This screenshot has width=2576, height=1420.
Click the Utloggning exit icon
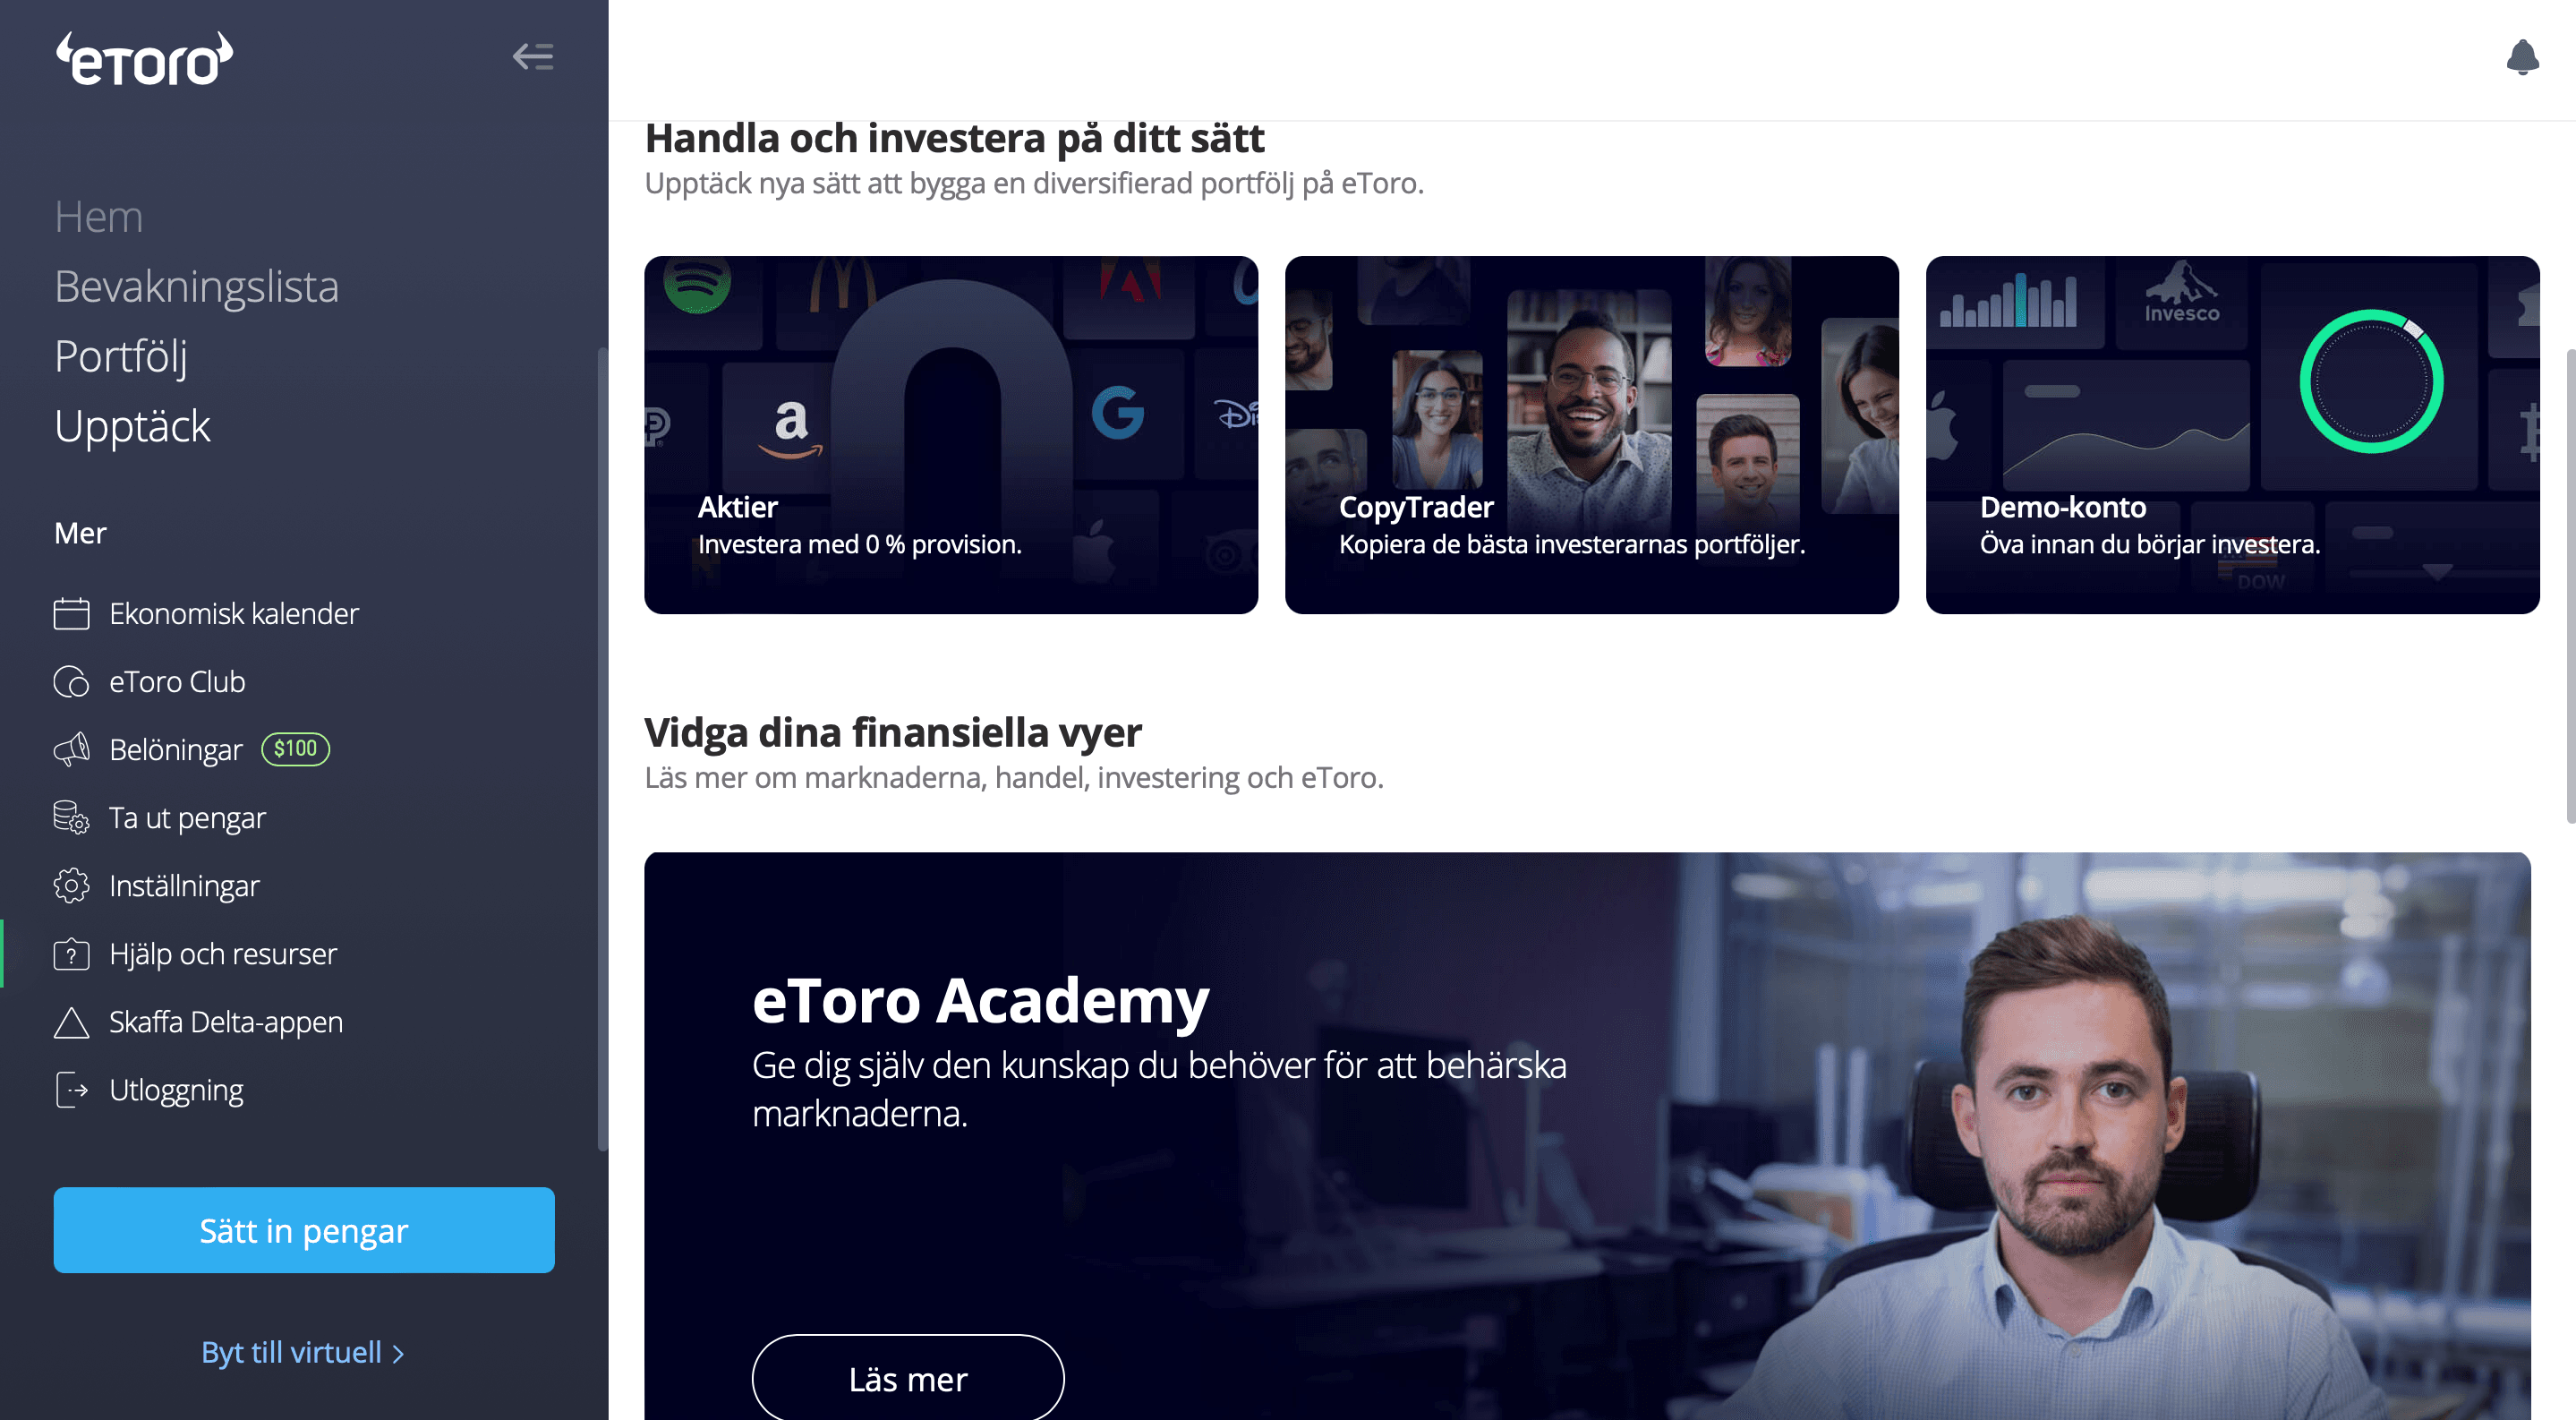[71, 1090]
